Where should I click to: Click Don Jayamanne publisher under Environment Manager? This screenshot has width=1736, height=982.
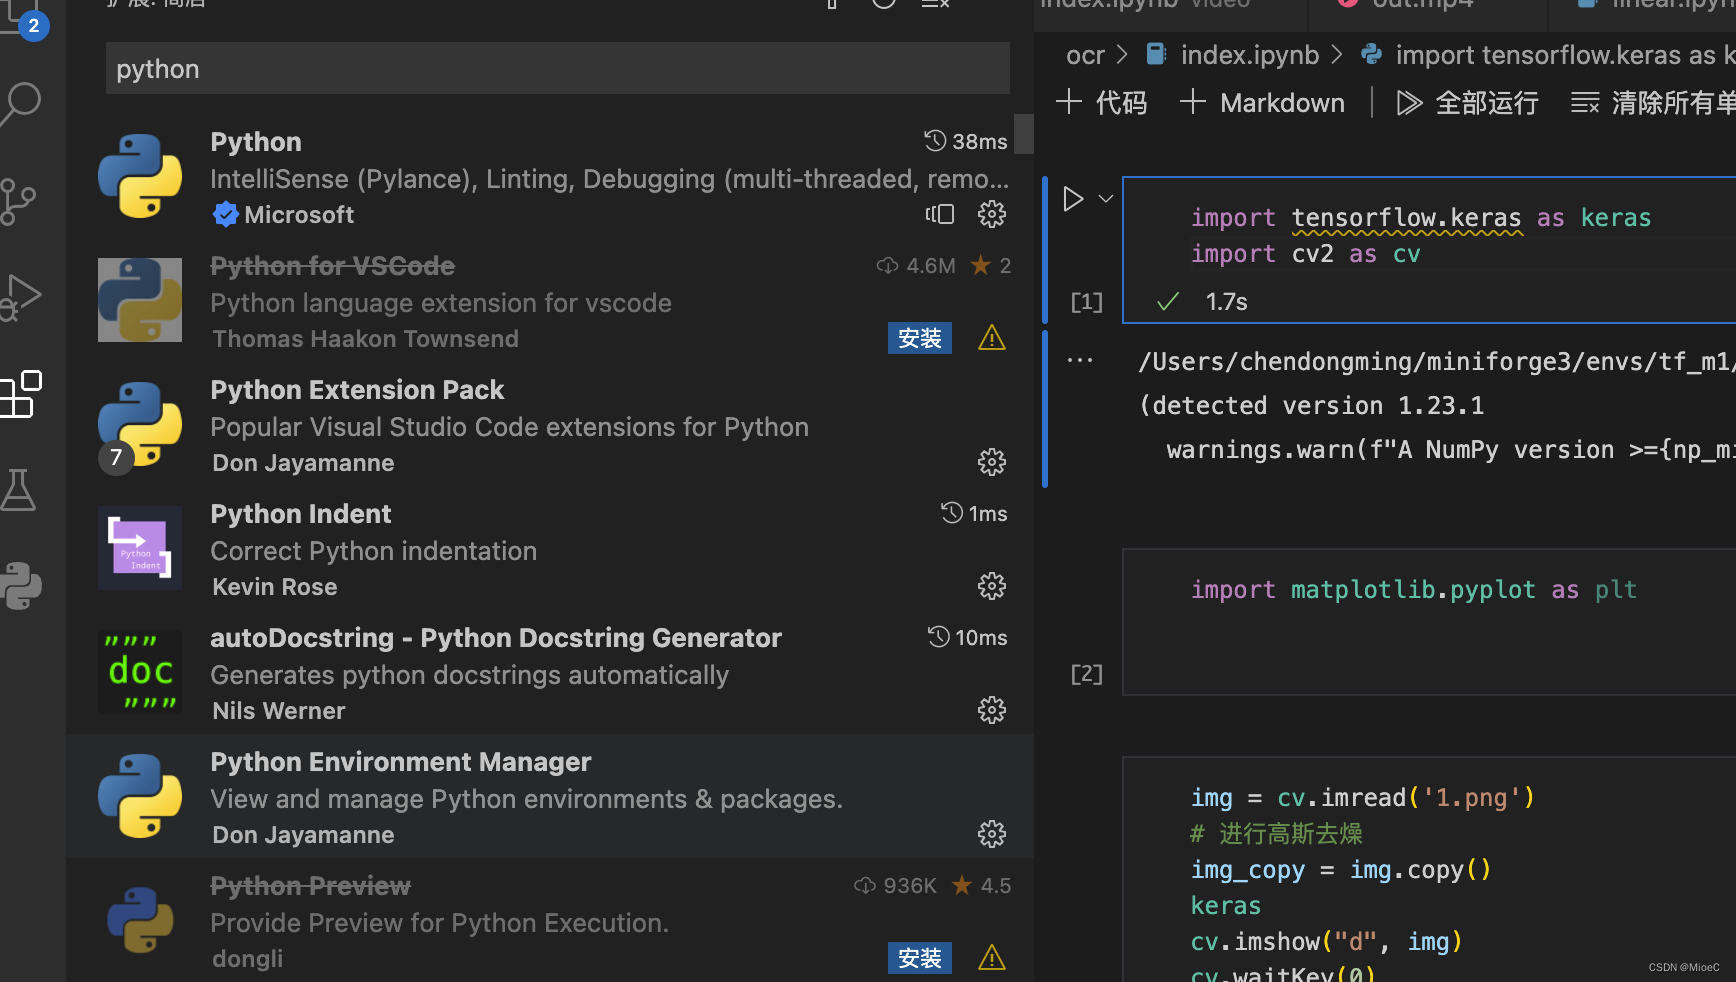[303, 835]
